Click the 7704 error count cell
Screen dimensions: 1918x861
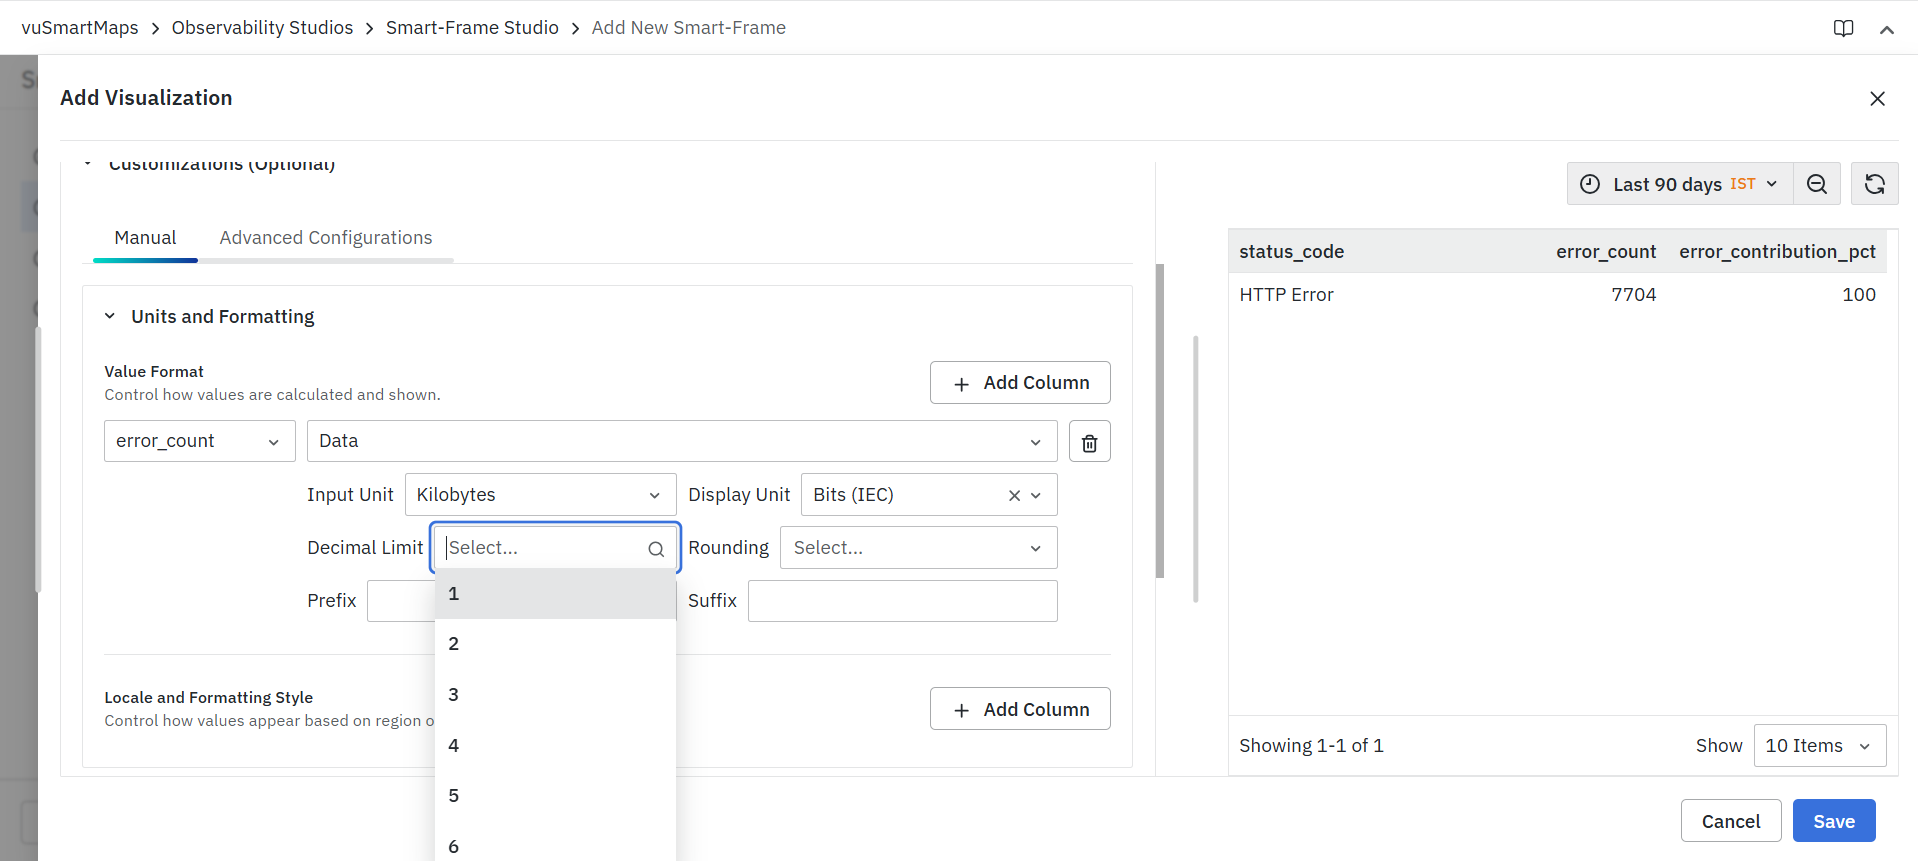tap(1633, 295)
